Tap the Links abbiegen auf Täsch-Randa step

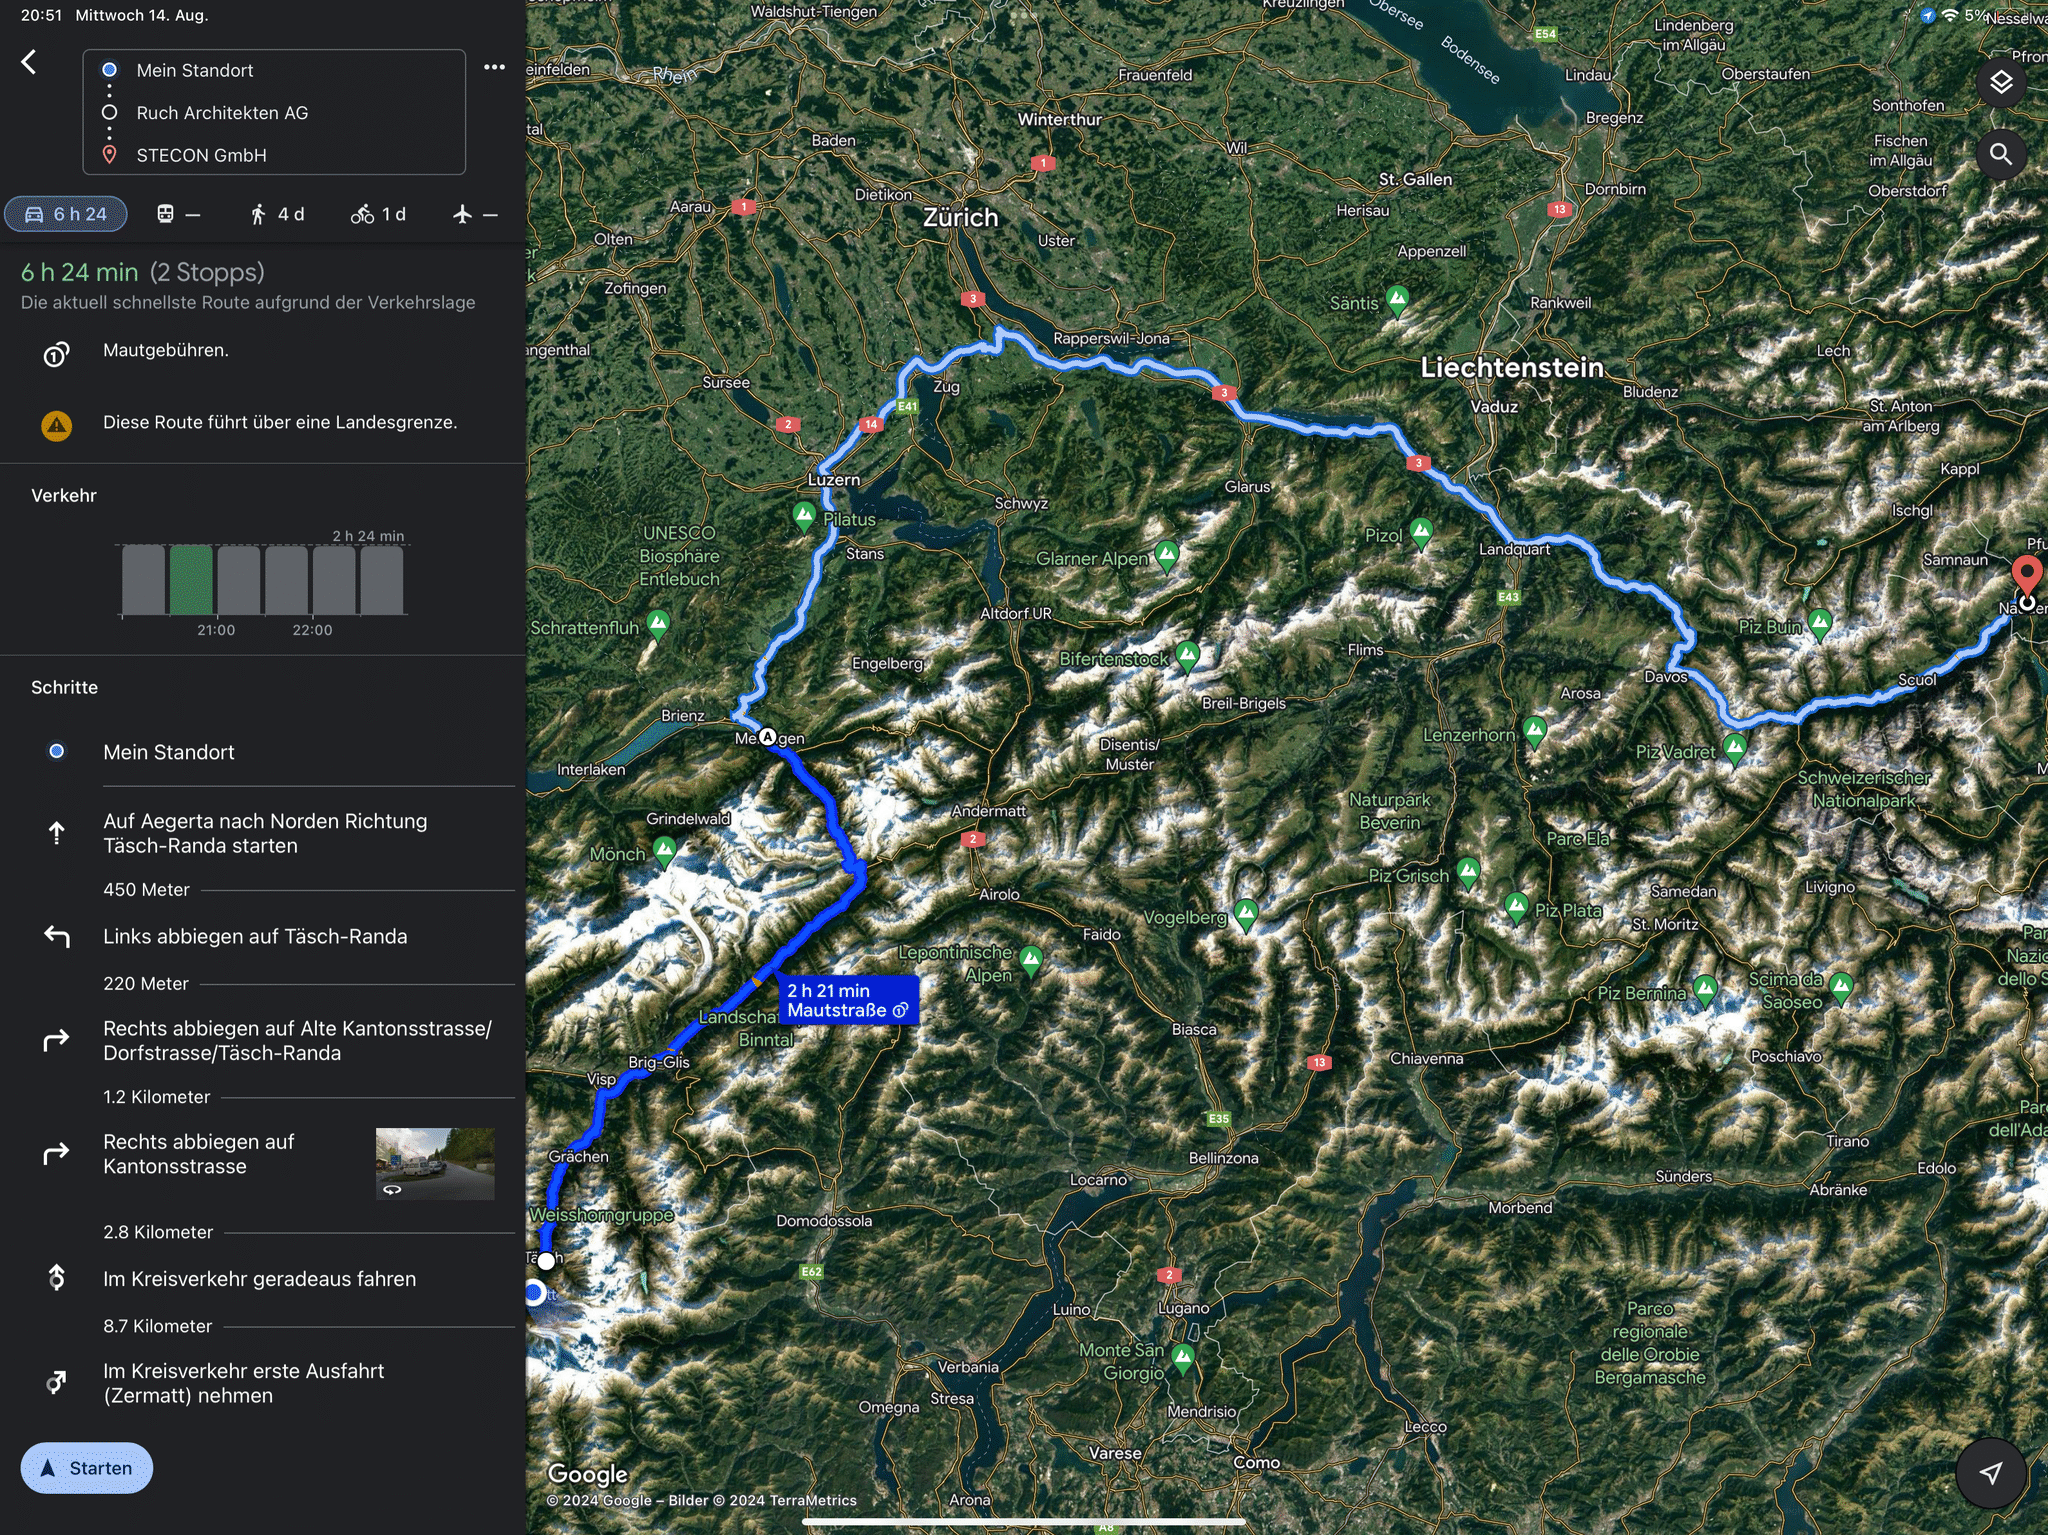255,937
